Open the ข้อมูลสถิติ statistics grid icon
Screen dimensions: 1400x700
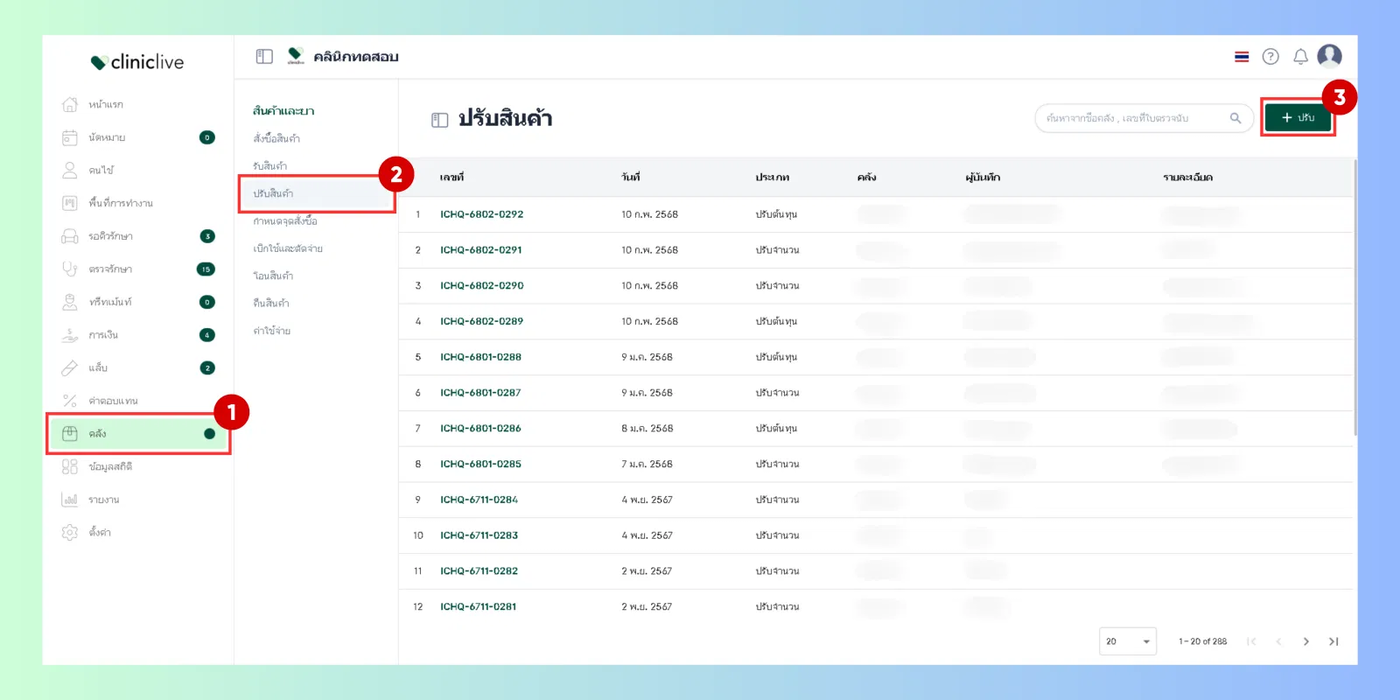click(69, 467)
